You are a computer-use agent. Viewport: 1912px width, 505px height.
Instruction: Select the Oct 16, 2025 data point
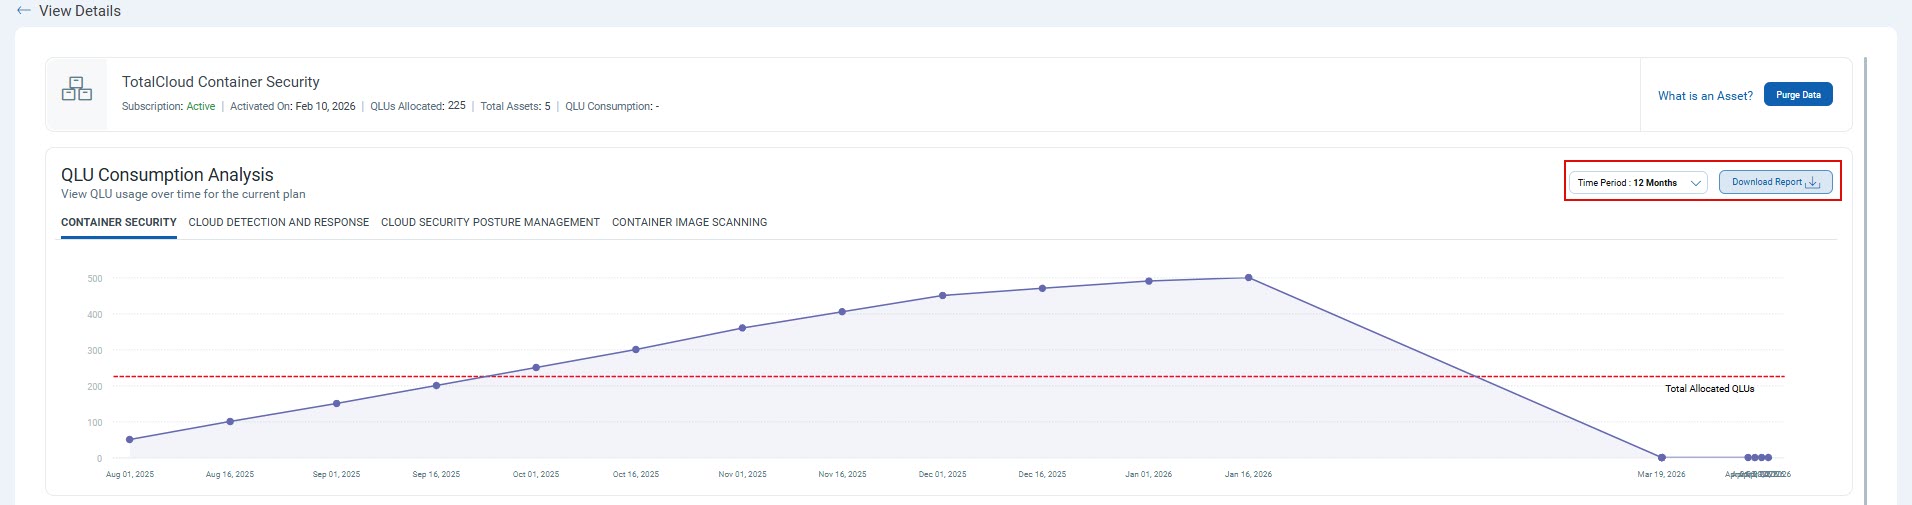(x=636, y=349)
